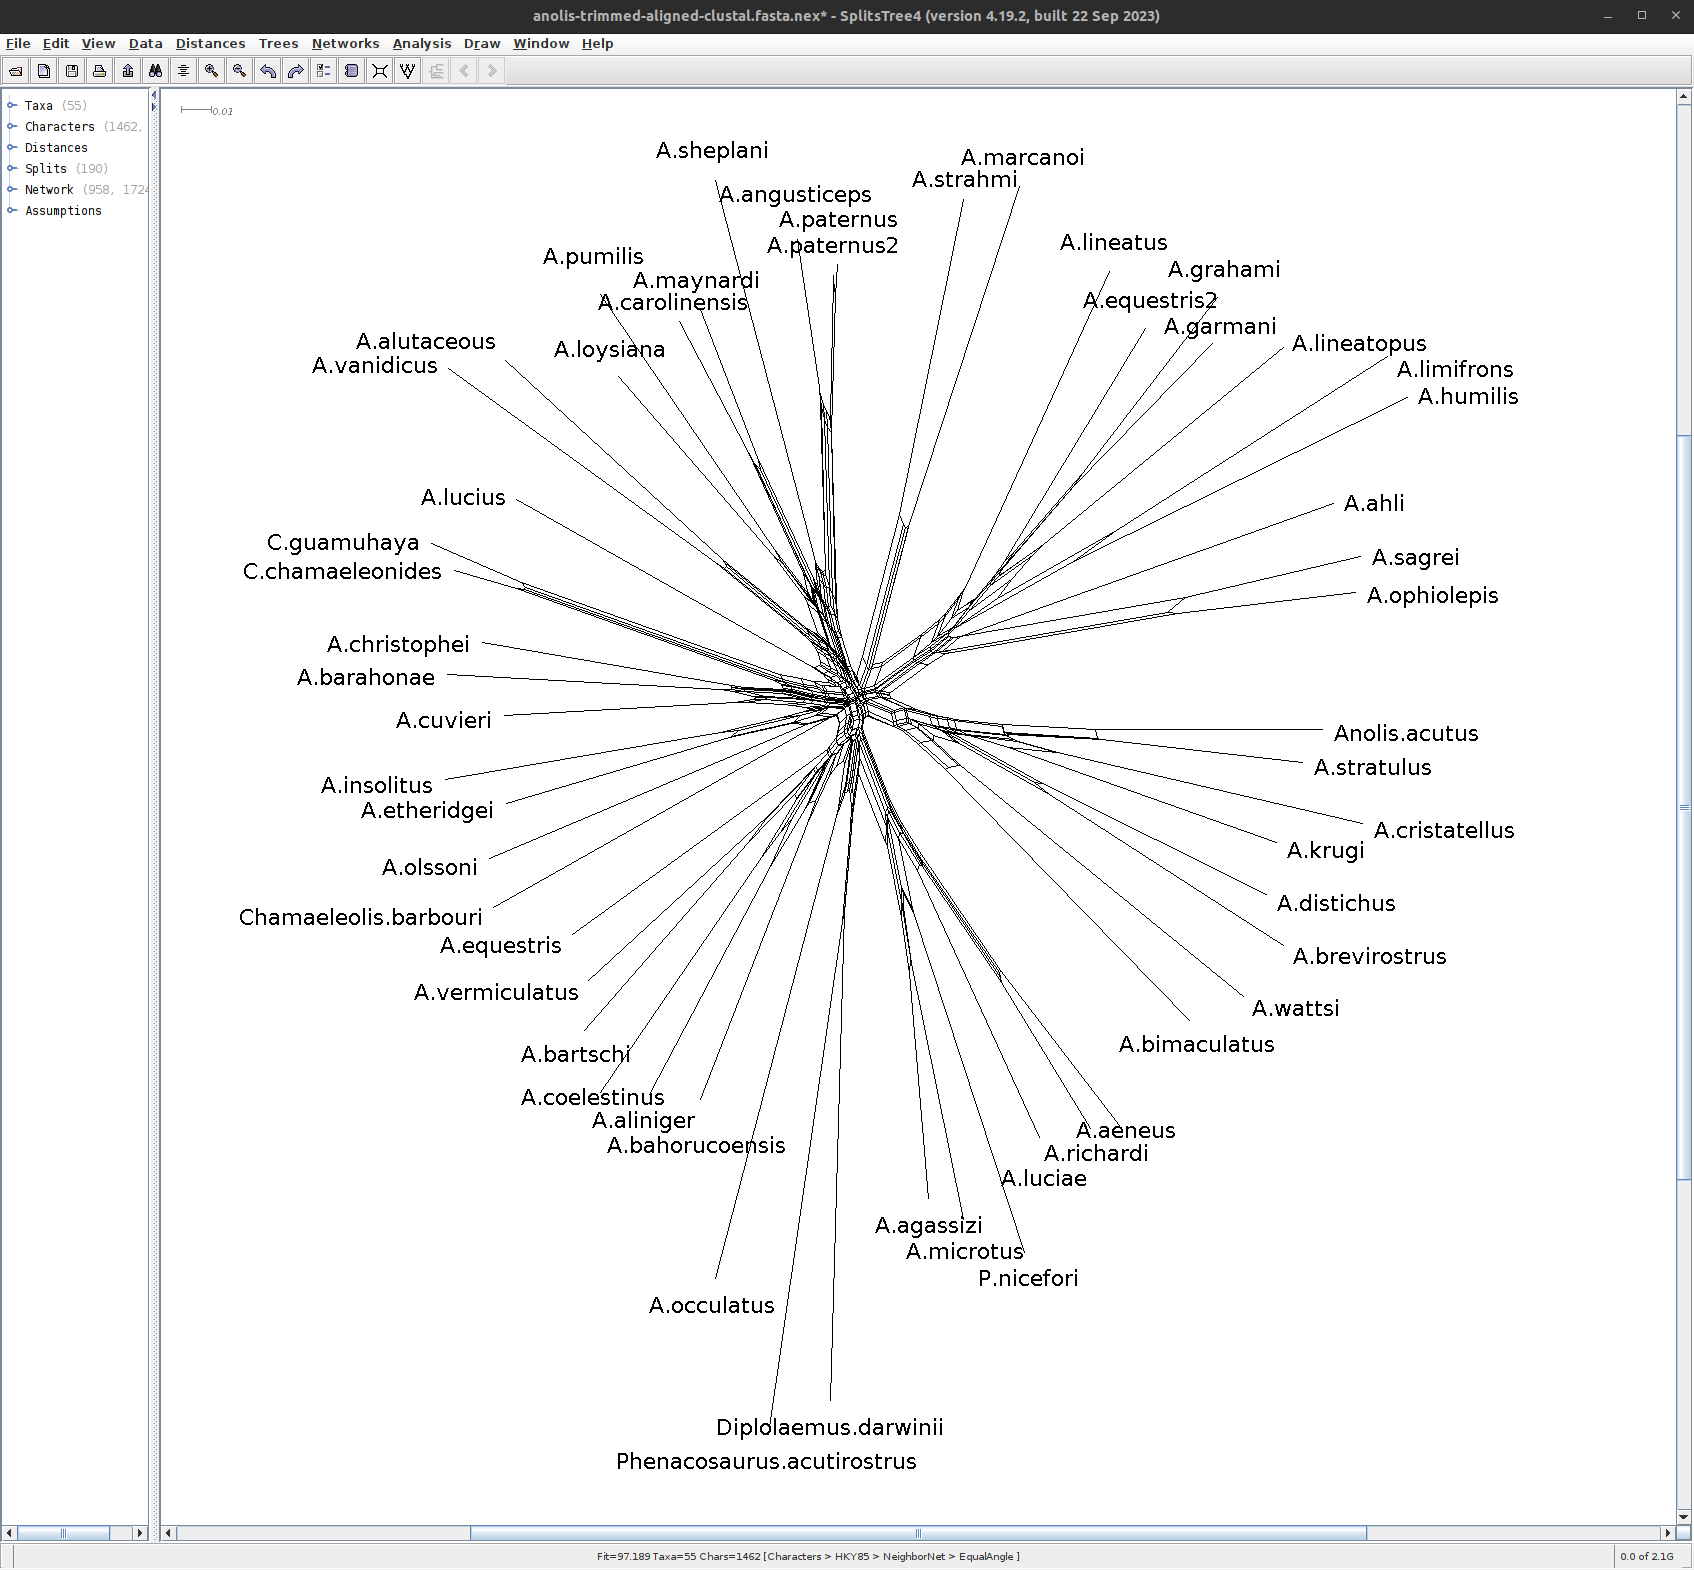Click the consensus network W-shaped icon
This screenshot has height=1570, width=1694.
tap(408, 71)
